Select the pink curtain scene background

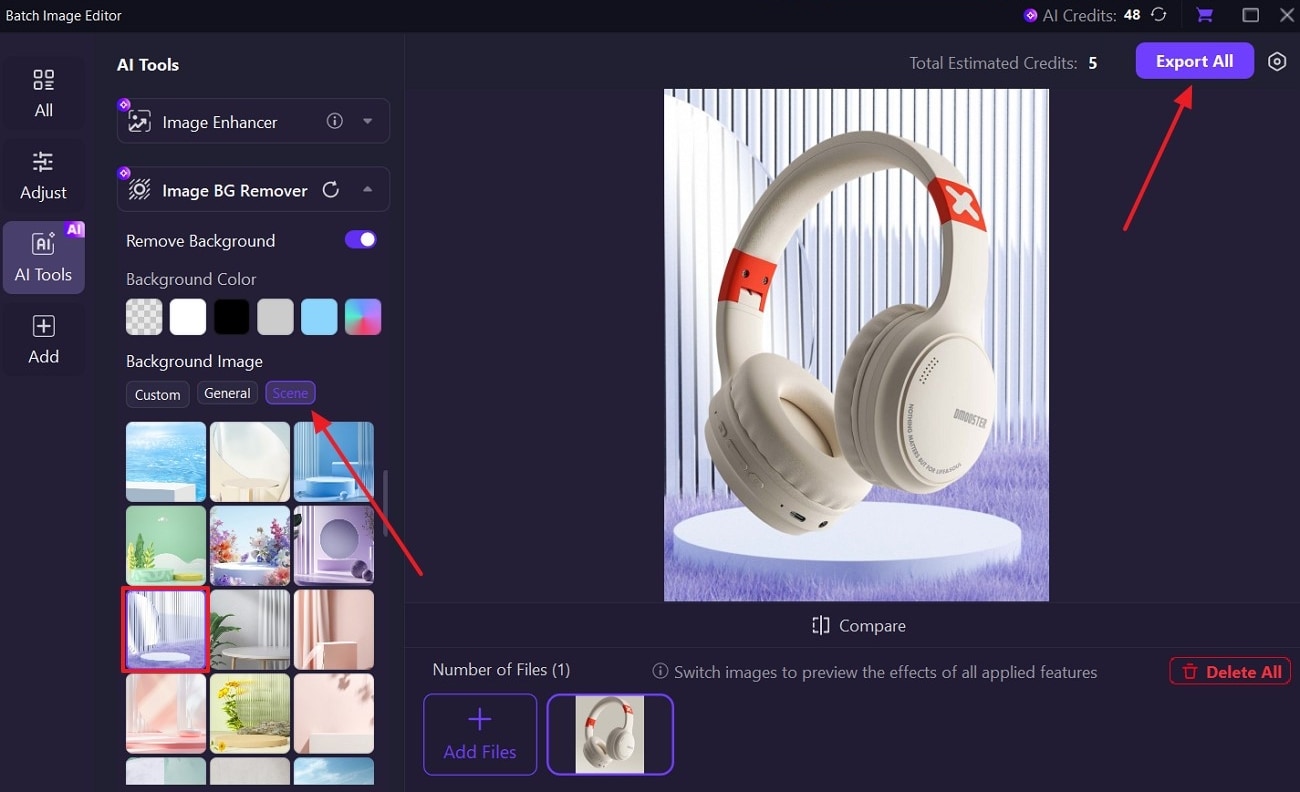click(334, 629)
